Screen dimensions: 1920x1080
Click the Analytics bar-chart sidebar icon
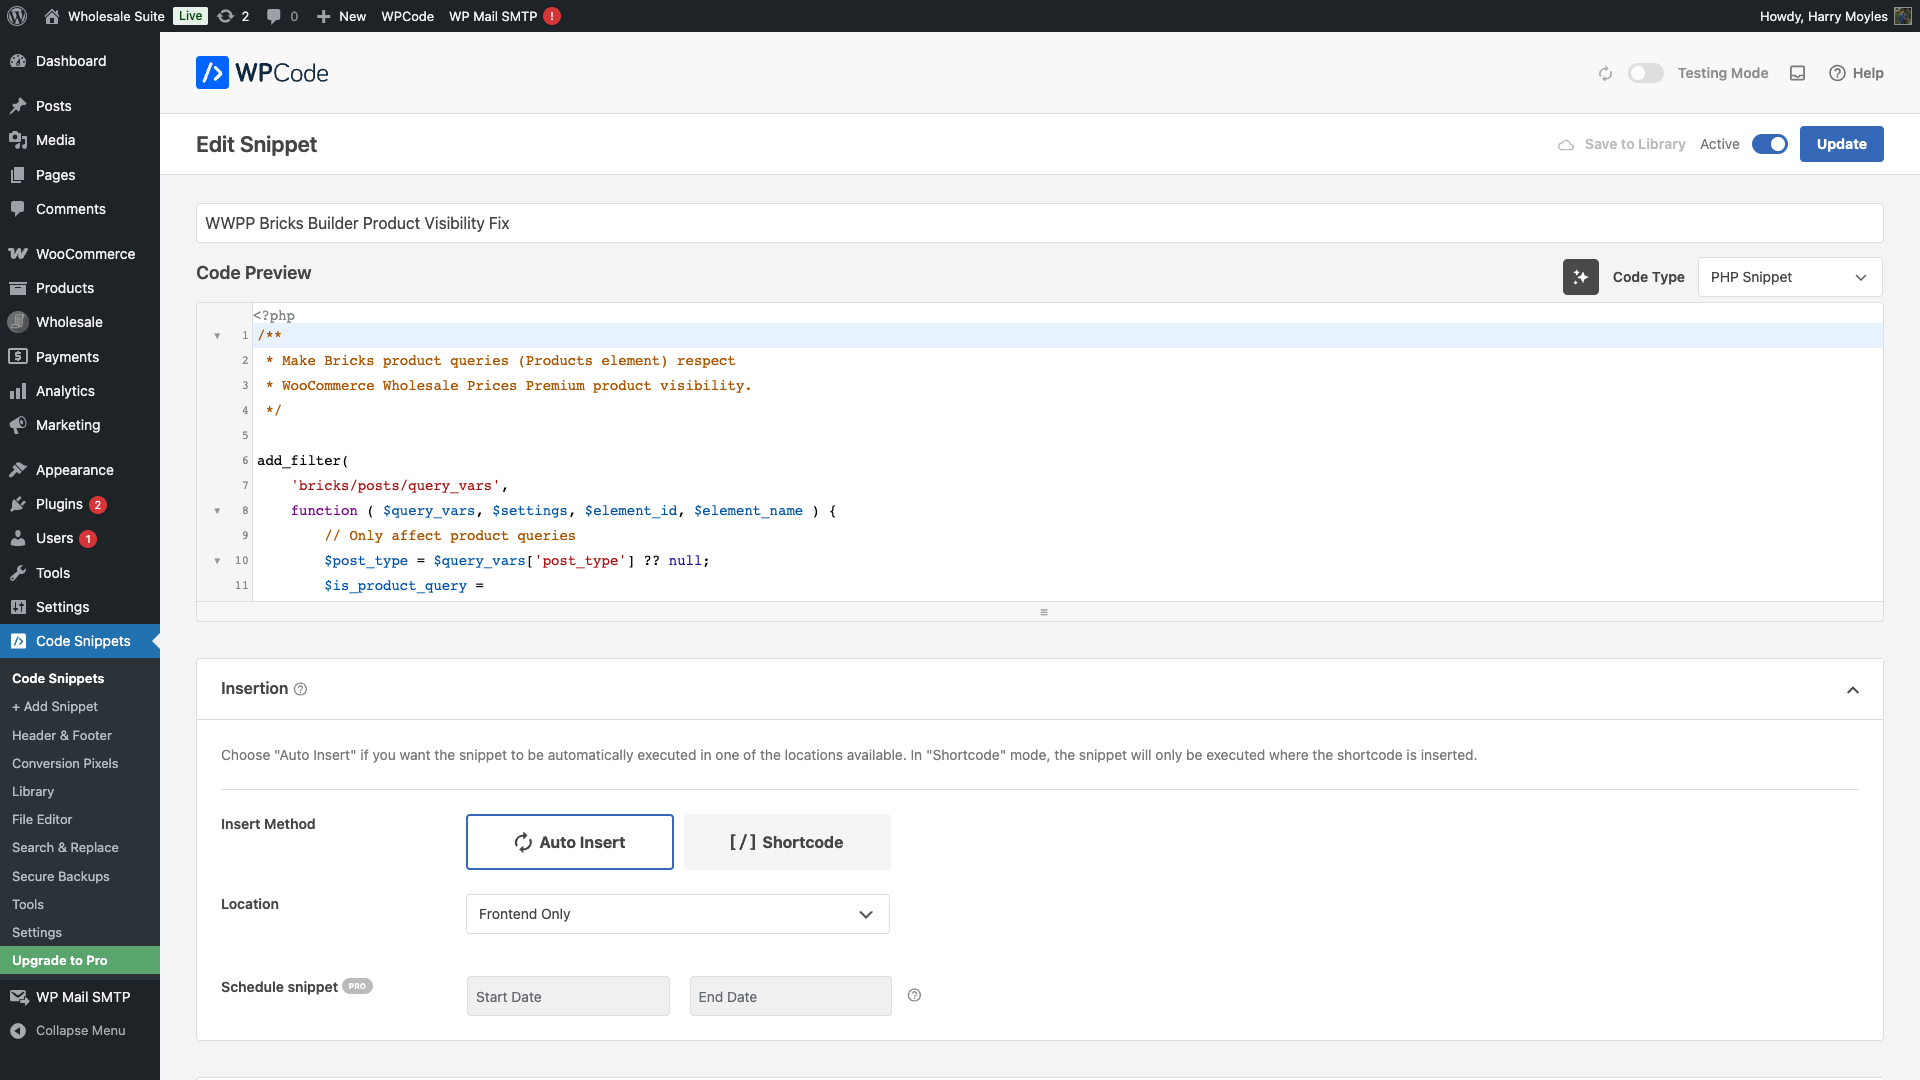[x=18, y=391]
